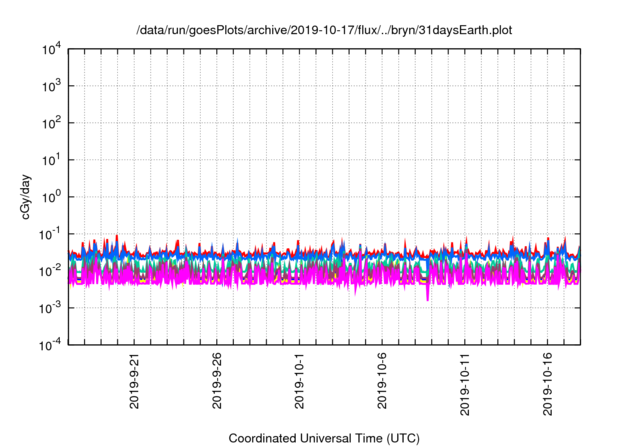
Task: Click the tallest red peak near 2019-9-21
Action: pos(117,236)
